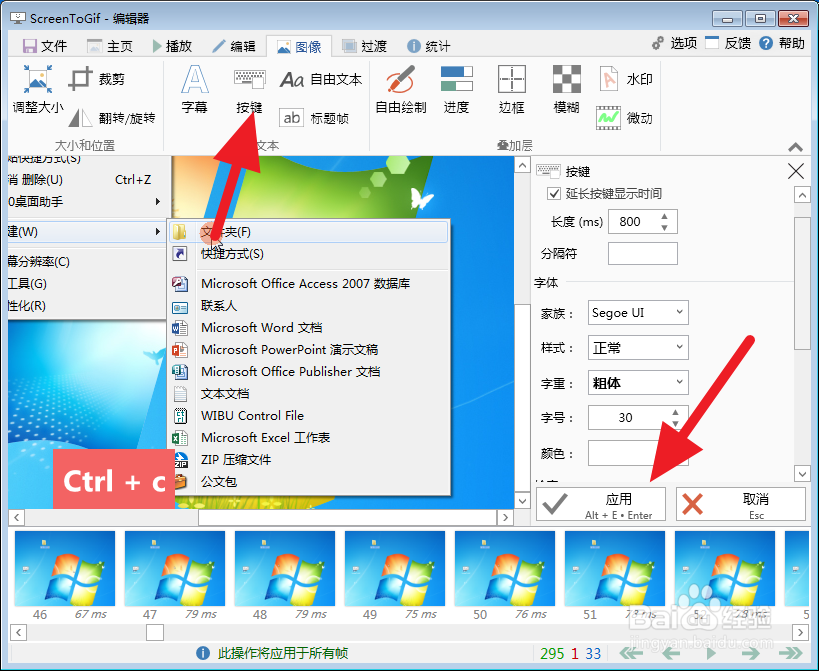Select the 自由绘制 free drawing tool
Screen dimensions: 819x671
(401, 89)
